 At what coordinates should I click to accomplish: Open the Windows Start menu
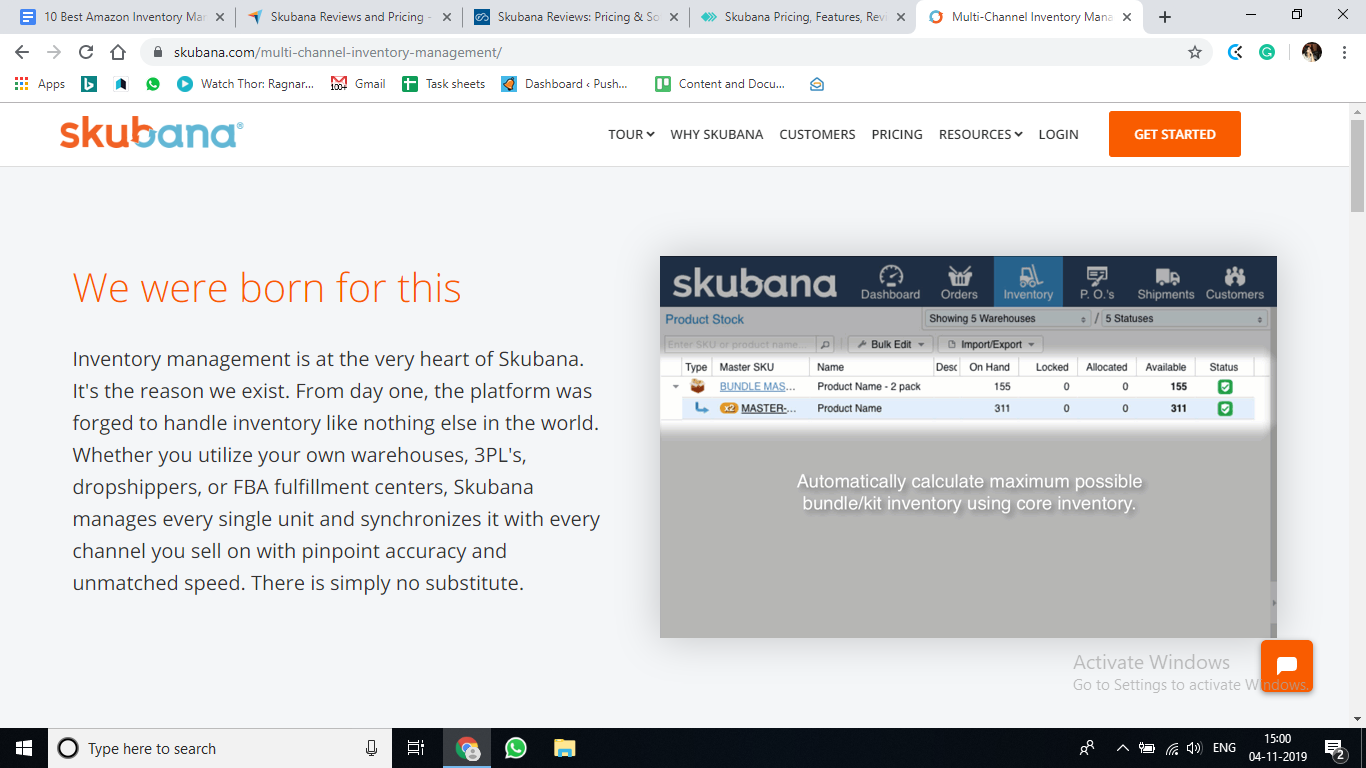point(24,748)
